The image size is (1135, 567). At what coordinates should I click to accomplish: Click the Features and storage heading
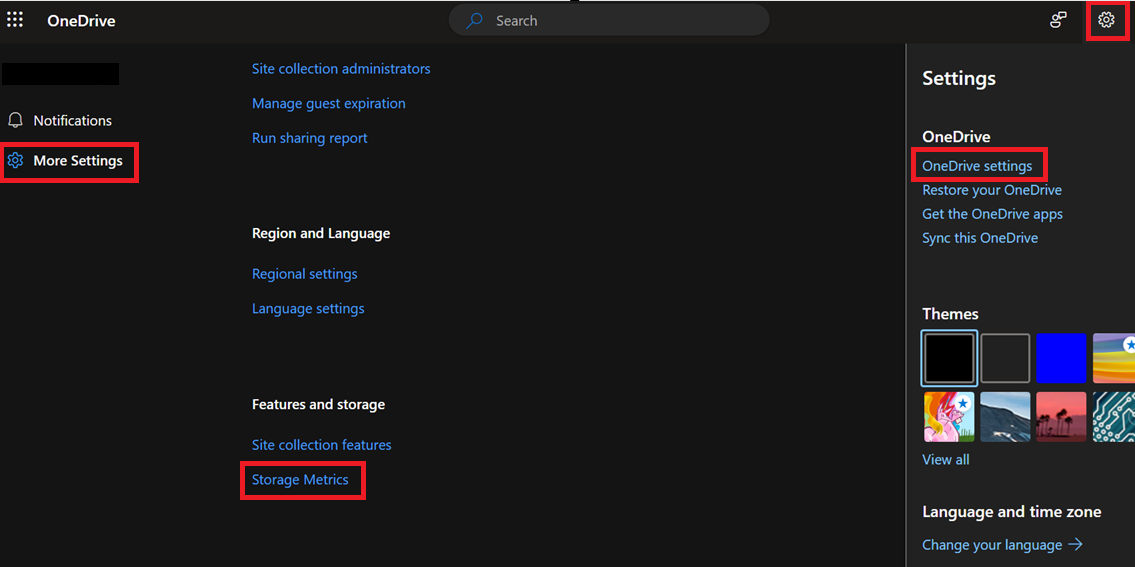tap(318, 404)
